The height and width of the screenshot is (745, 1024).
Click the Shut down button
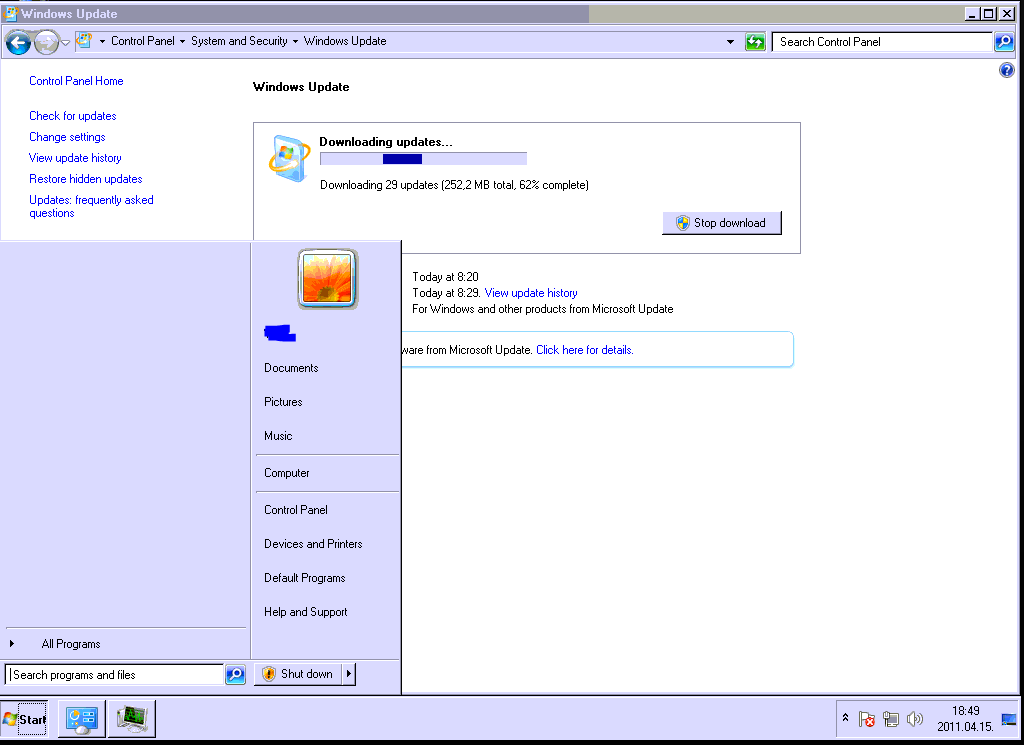[x=298, y=674]
